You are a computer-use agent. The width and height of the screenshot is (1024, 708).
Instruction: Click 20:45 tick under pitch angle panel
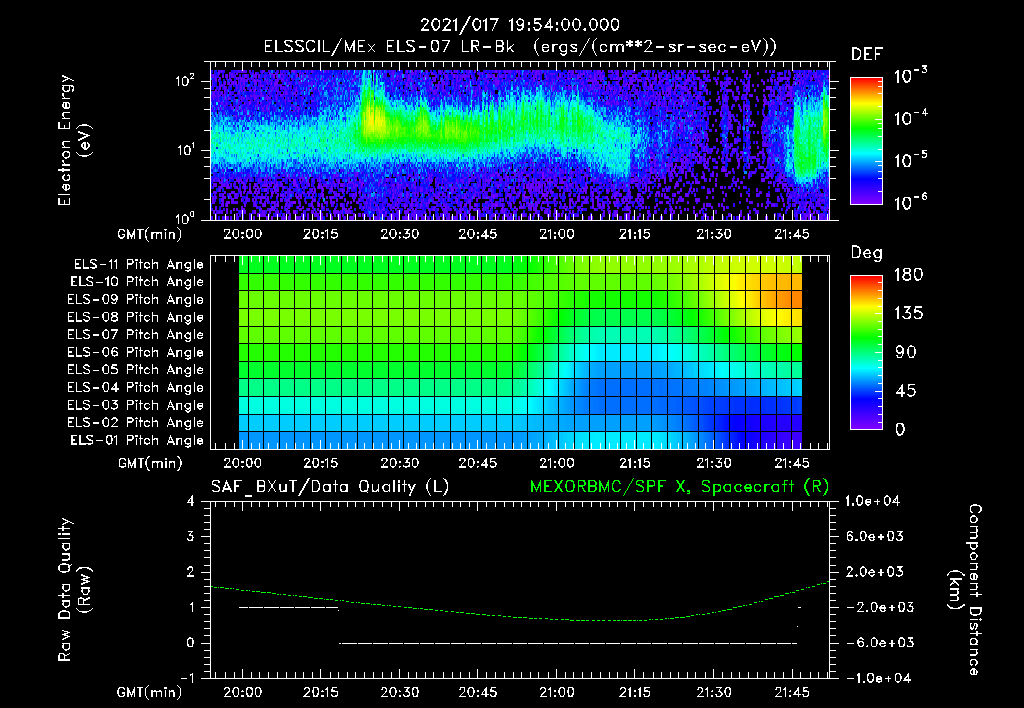[x=478, y=463]
